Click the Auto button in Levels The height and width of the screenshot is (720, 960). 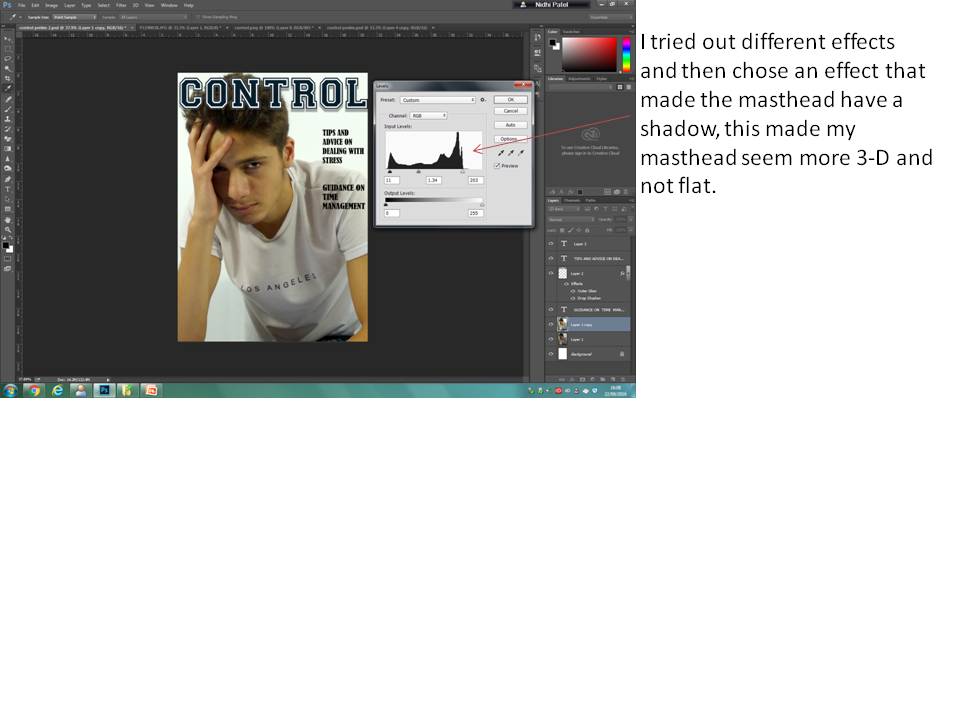511,125
